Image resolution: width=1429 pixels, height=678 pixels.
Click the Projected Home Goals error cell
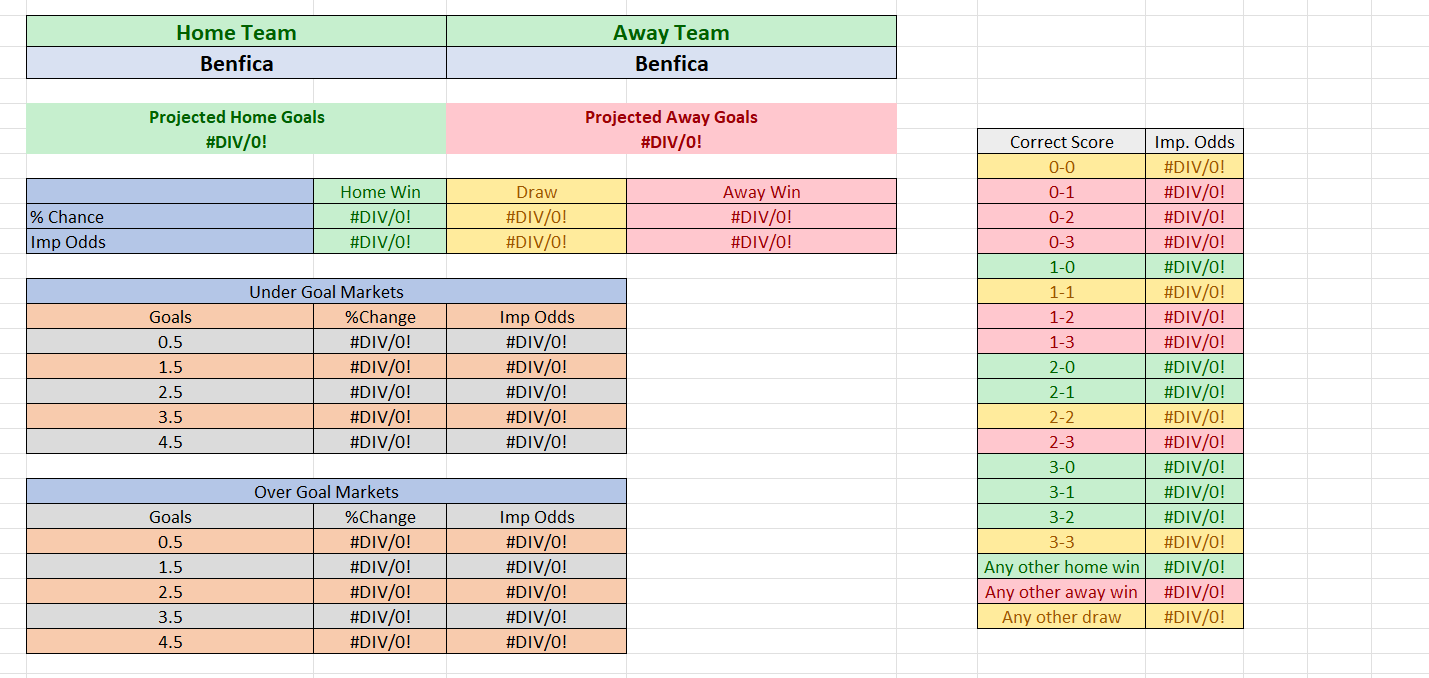tap(236, 142)
